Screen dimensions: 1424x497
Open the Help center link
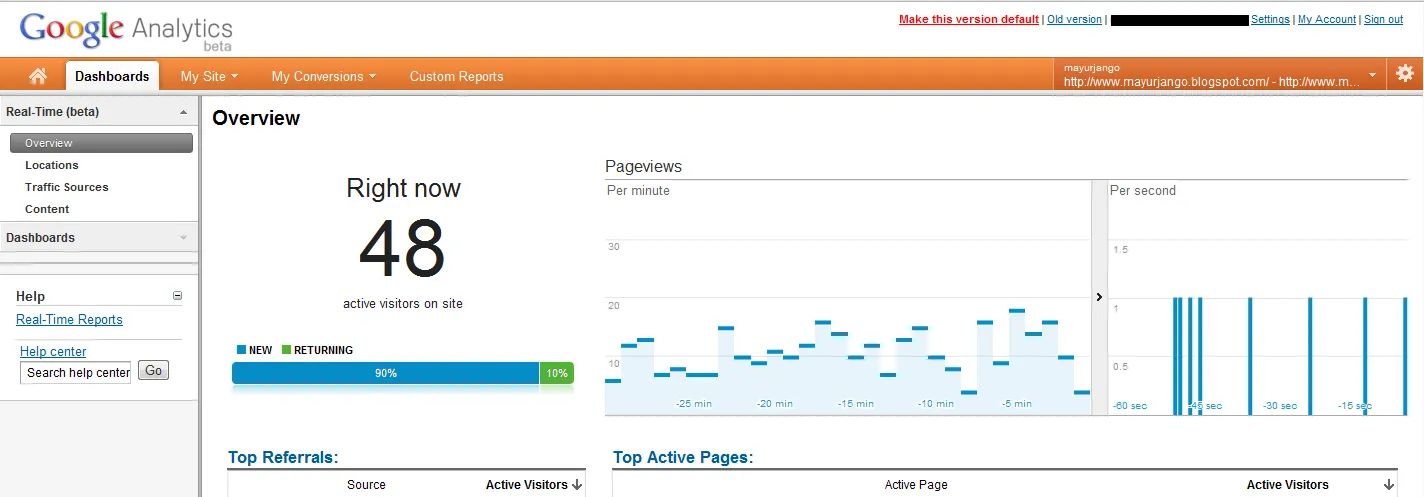pos(53,352)
